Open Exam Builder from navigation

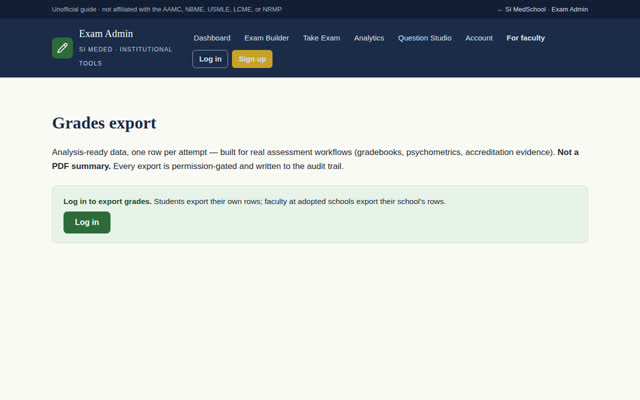(x=267, y=38)
